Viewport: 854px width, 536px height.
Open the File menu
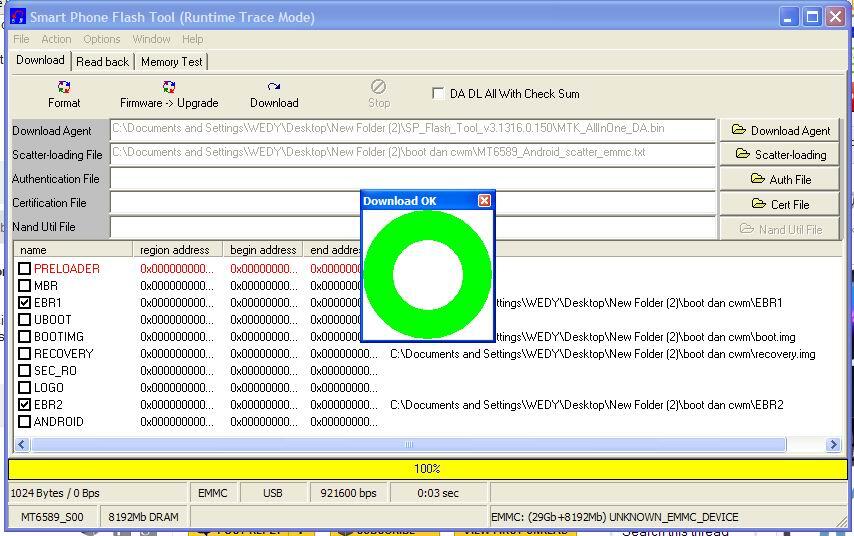point(21,39)
